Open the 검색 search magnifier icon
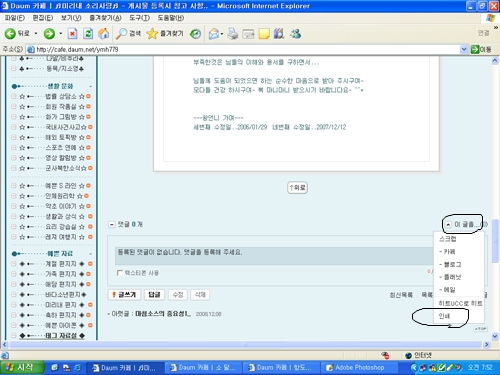 (121, 33)
